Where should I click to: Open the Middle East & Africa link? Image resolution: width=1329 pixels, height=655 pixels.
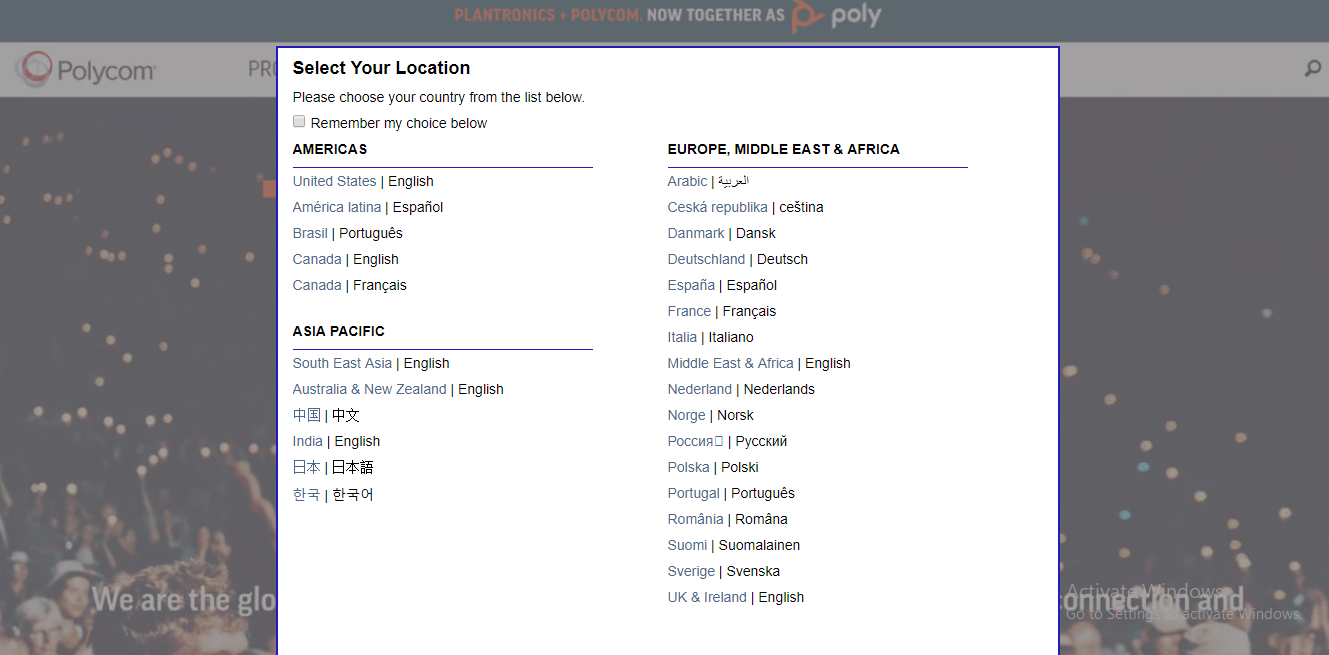tap(731, 363)
